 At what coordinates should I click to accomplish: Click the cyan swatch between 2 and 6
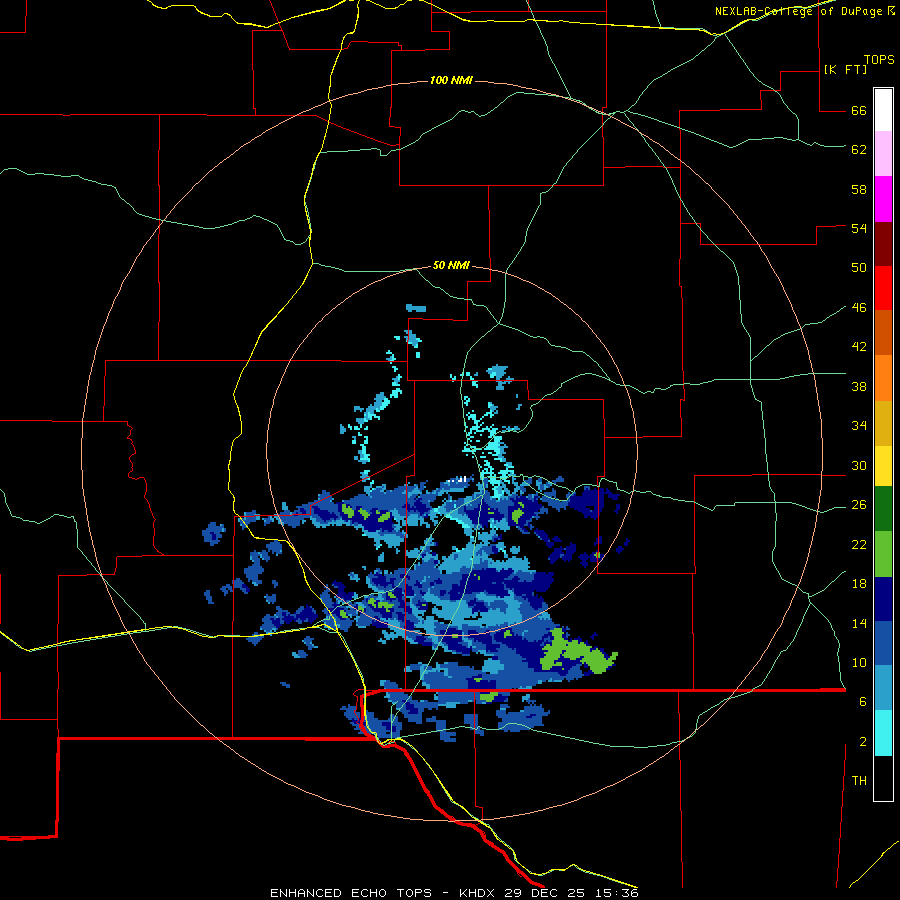click(883, 733)
